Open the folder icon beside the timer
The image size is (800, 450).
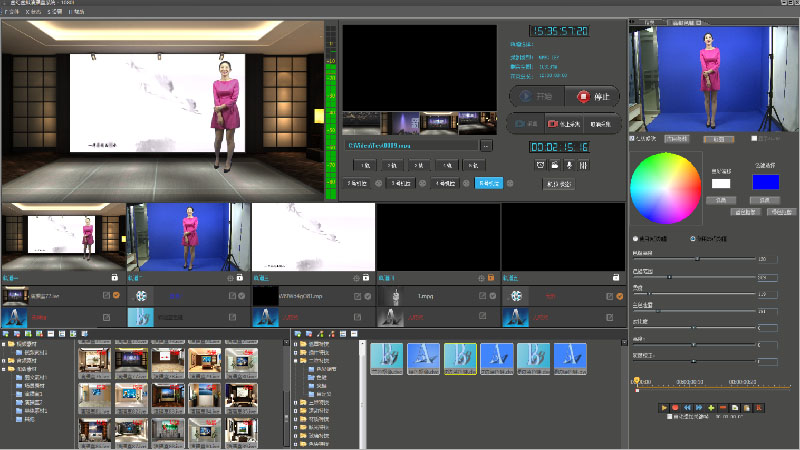click(x=555, y=165)
